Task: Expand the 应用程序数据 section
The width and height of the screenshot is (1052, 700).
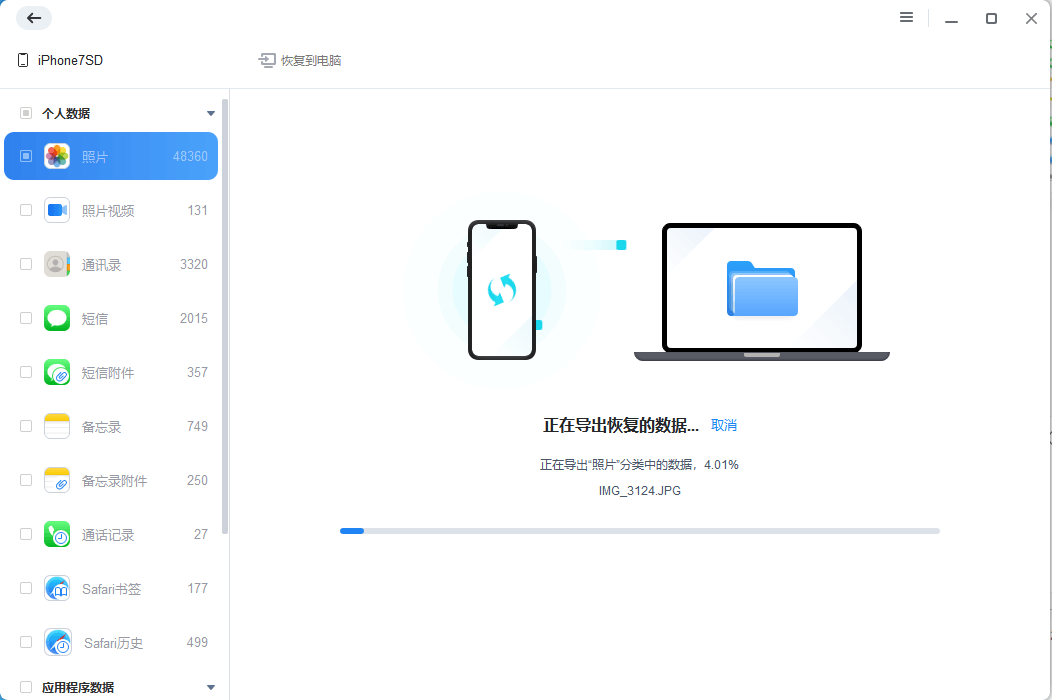Action: click(x=210, y=687)
